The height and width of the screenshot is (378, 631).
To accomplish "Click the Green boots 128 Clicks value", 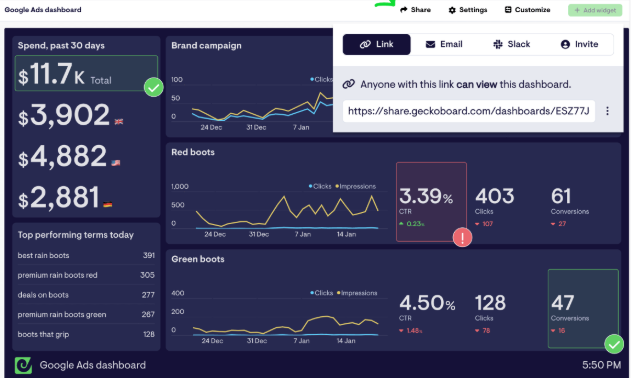I will pos(490,303).
